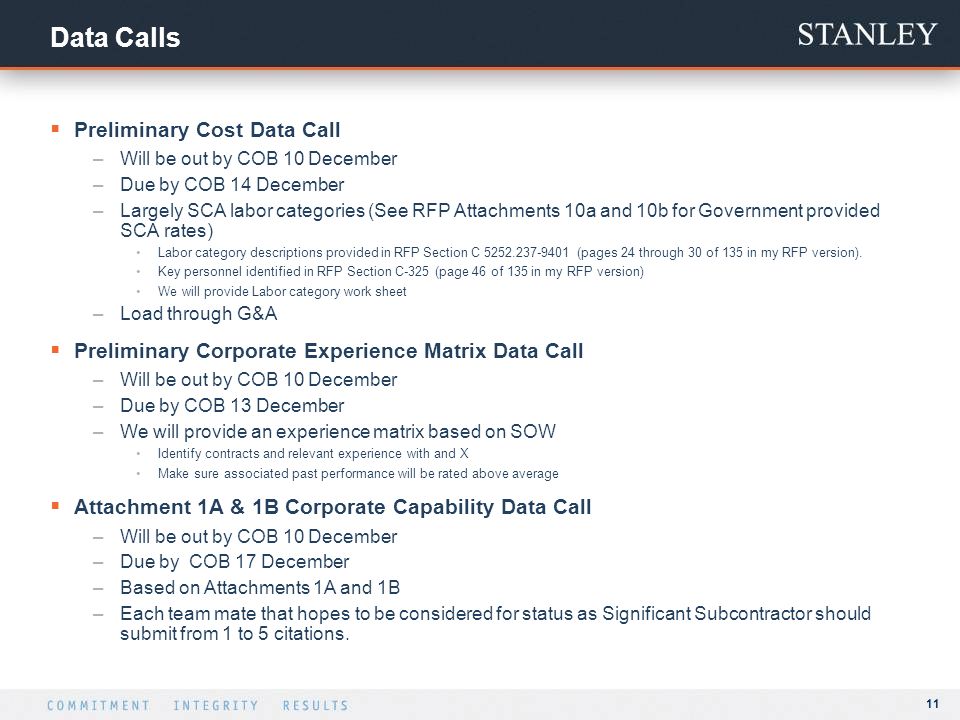Select the Key personnel identified sub-bullet text
The height and width of the screenshot is (720, 960).
pos(400,271)
